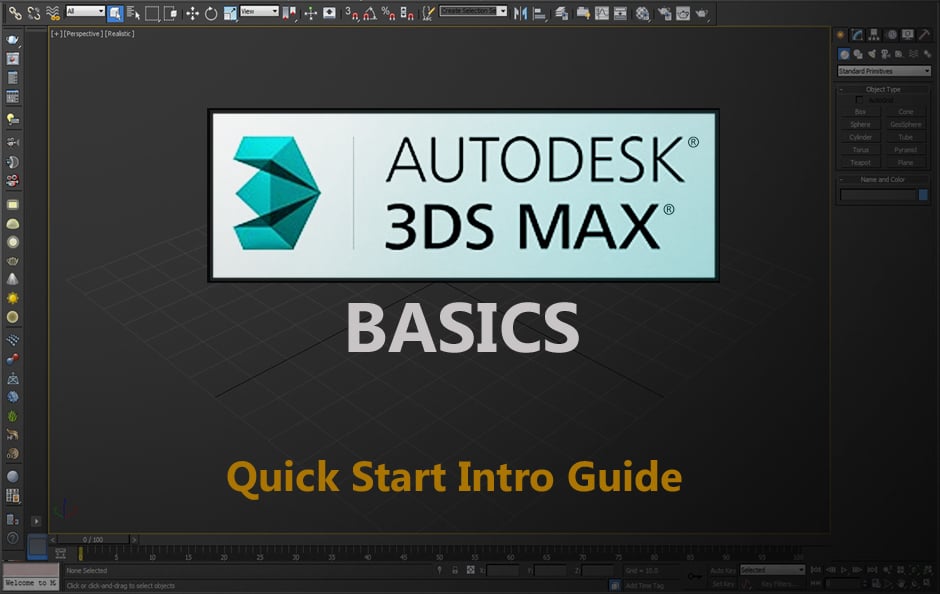
Task: Open Render Setup
Action: [x=664, y=13]
